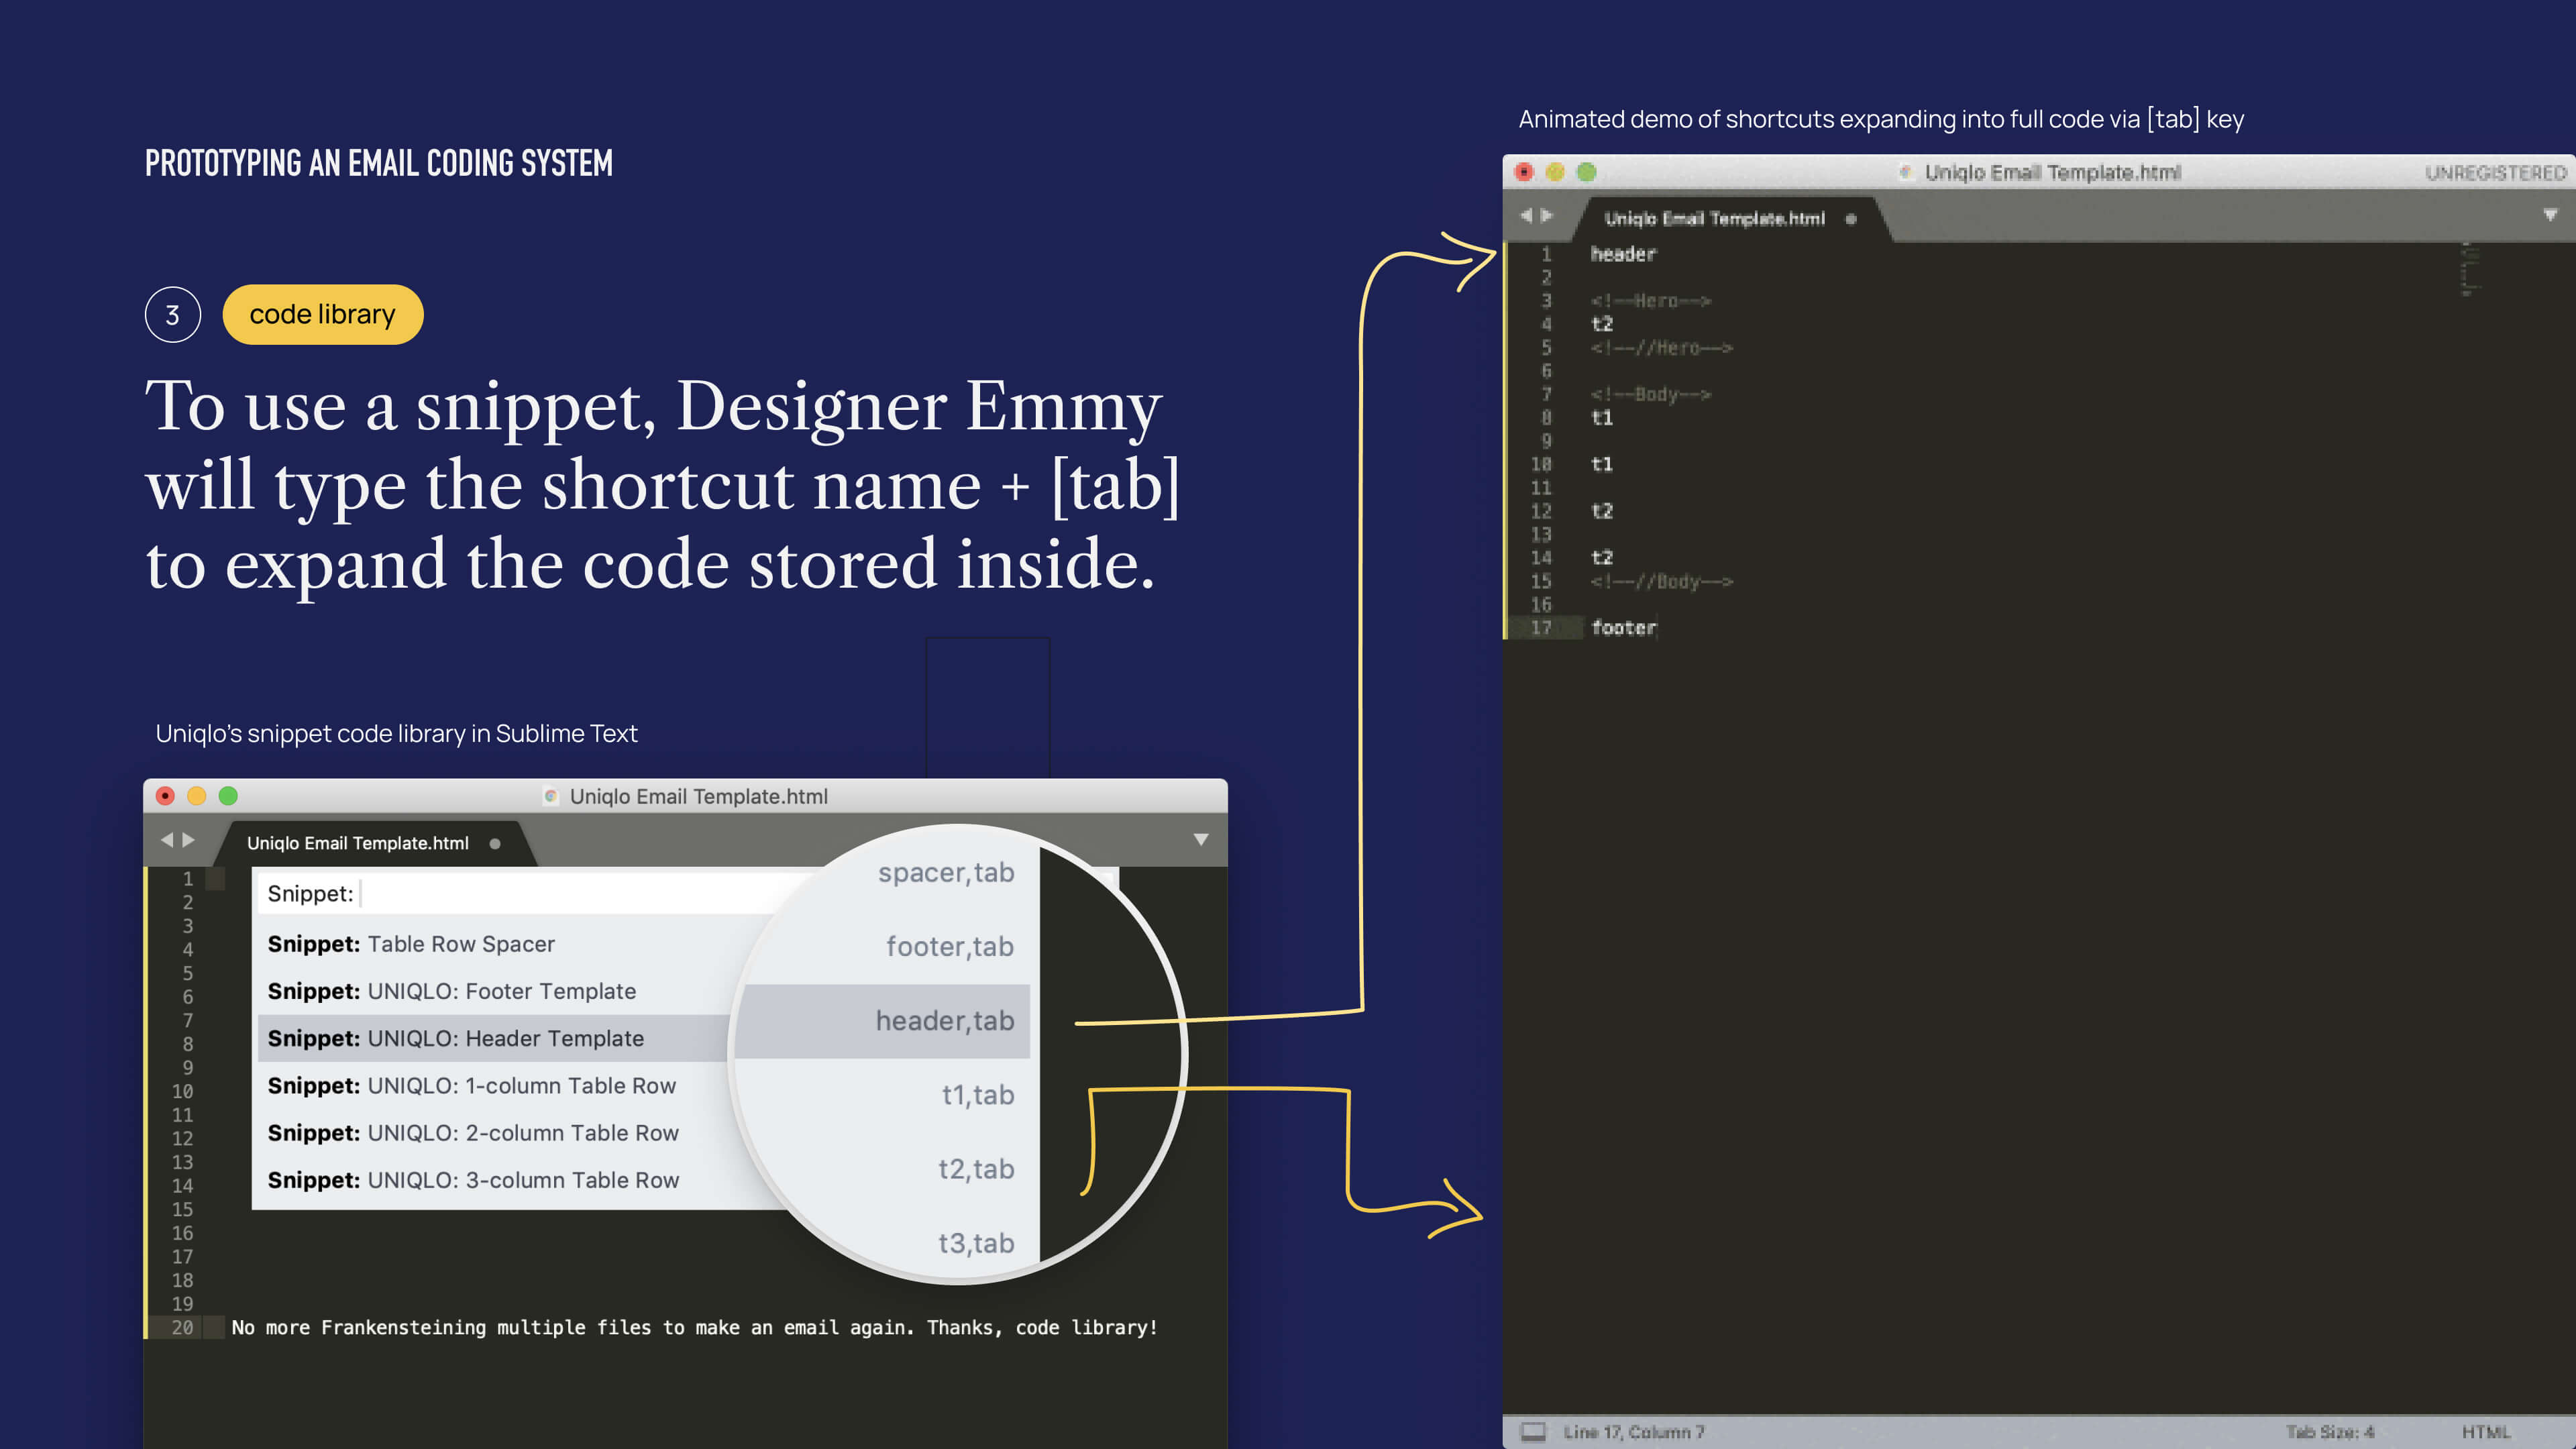Click 't3,tab' shortcut in magnified circle
2576x1449 pixels.
pyautogui.click(x=976, y=1243)
